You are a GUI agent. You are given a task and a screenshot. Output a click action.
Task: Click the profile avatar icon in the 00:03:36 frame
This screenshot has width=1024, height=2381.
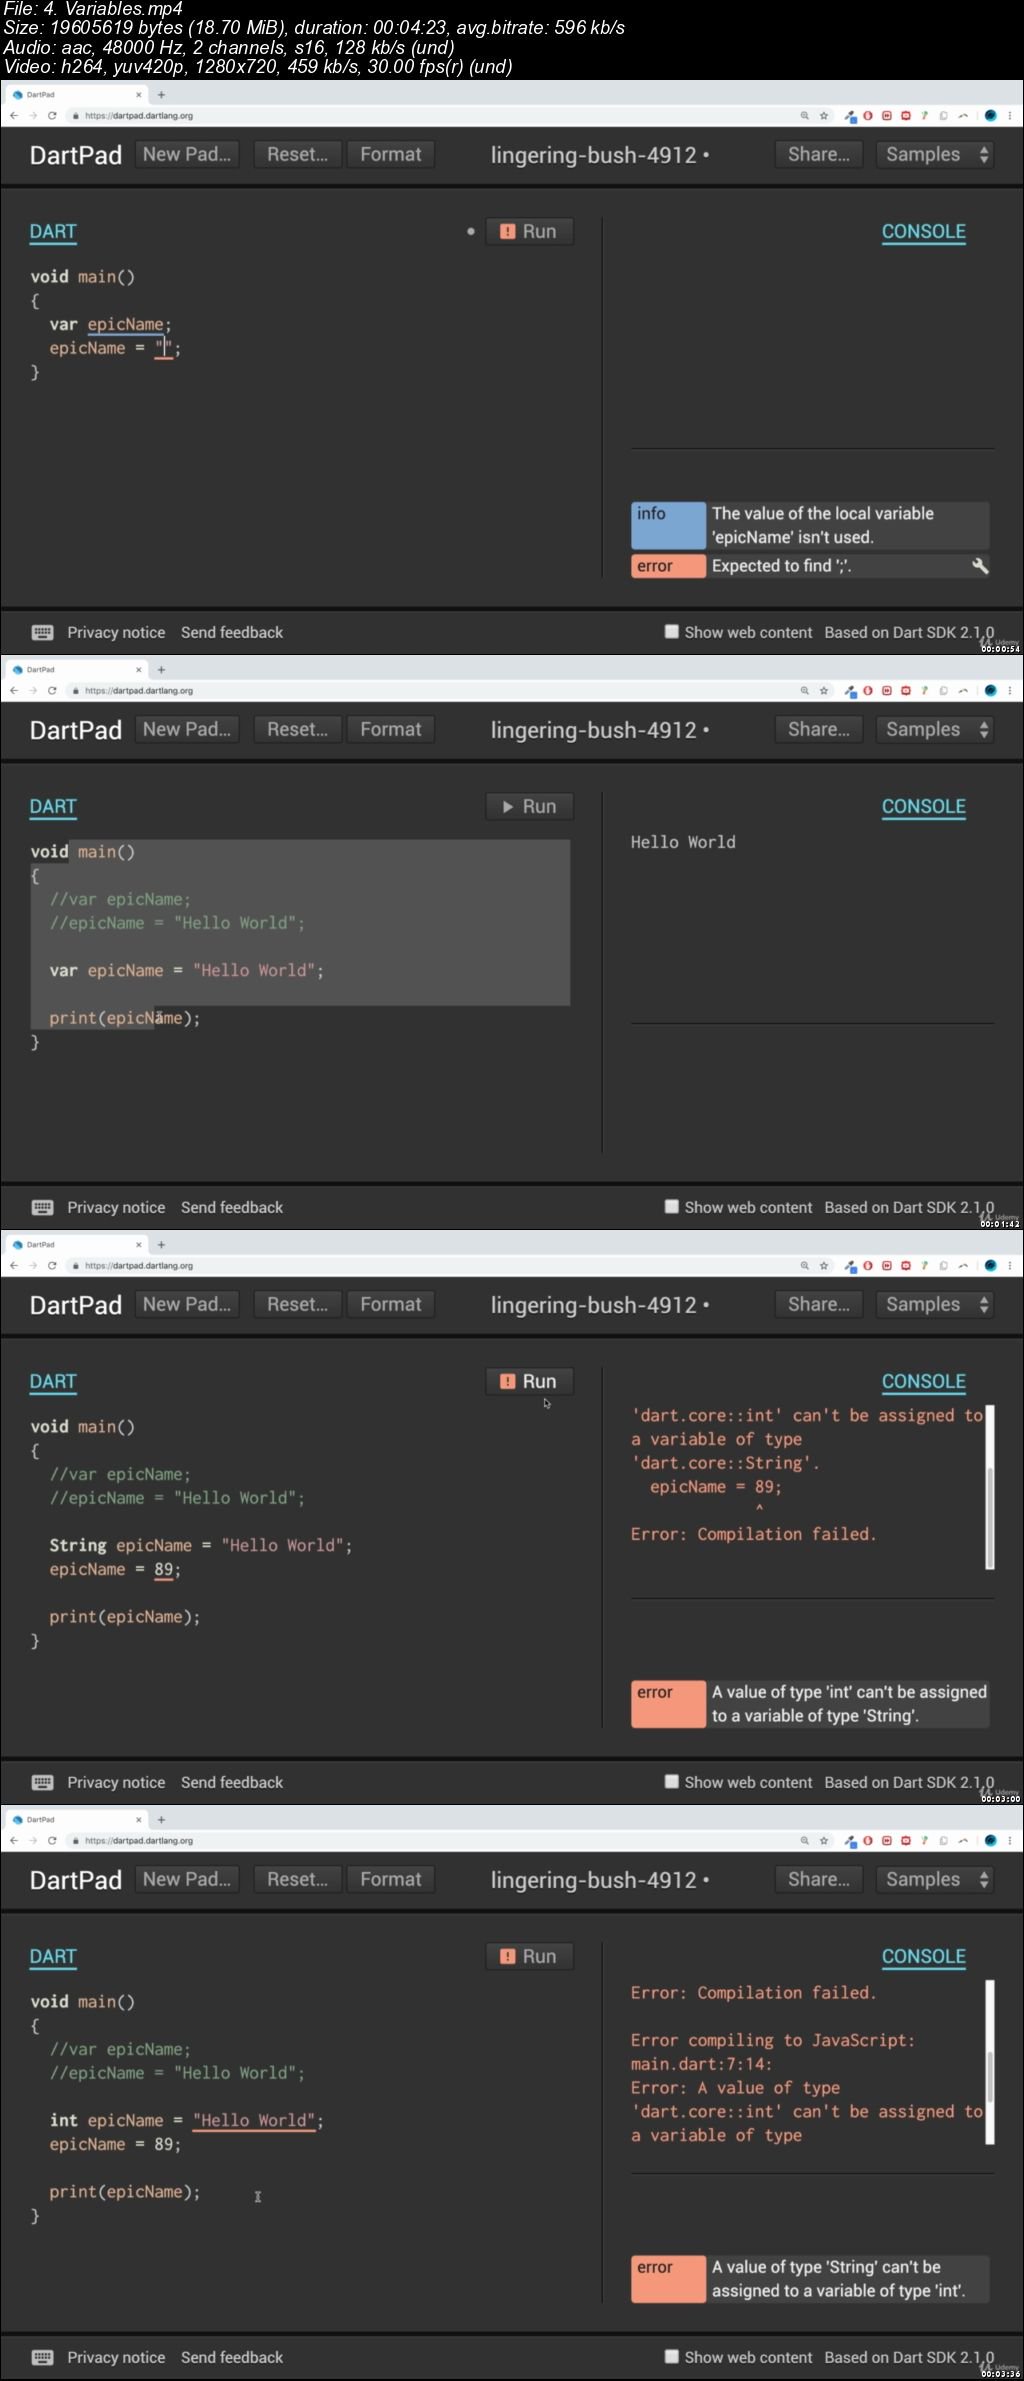[990, 1841]
